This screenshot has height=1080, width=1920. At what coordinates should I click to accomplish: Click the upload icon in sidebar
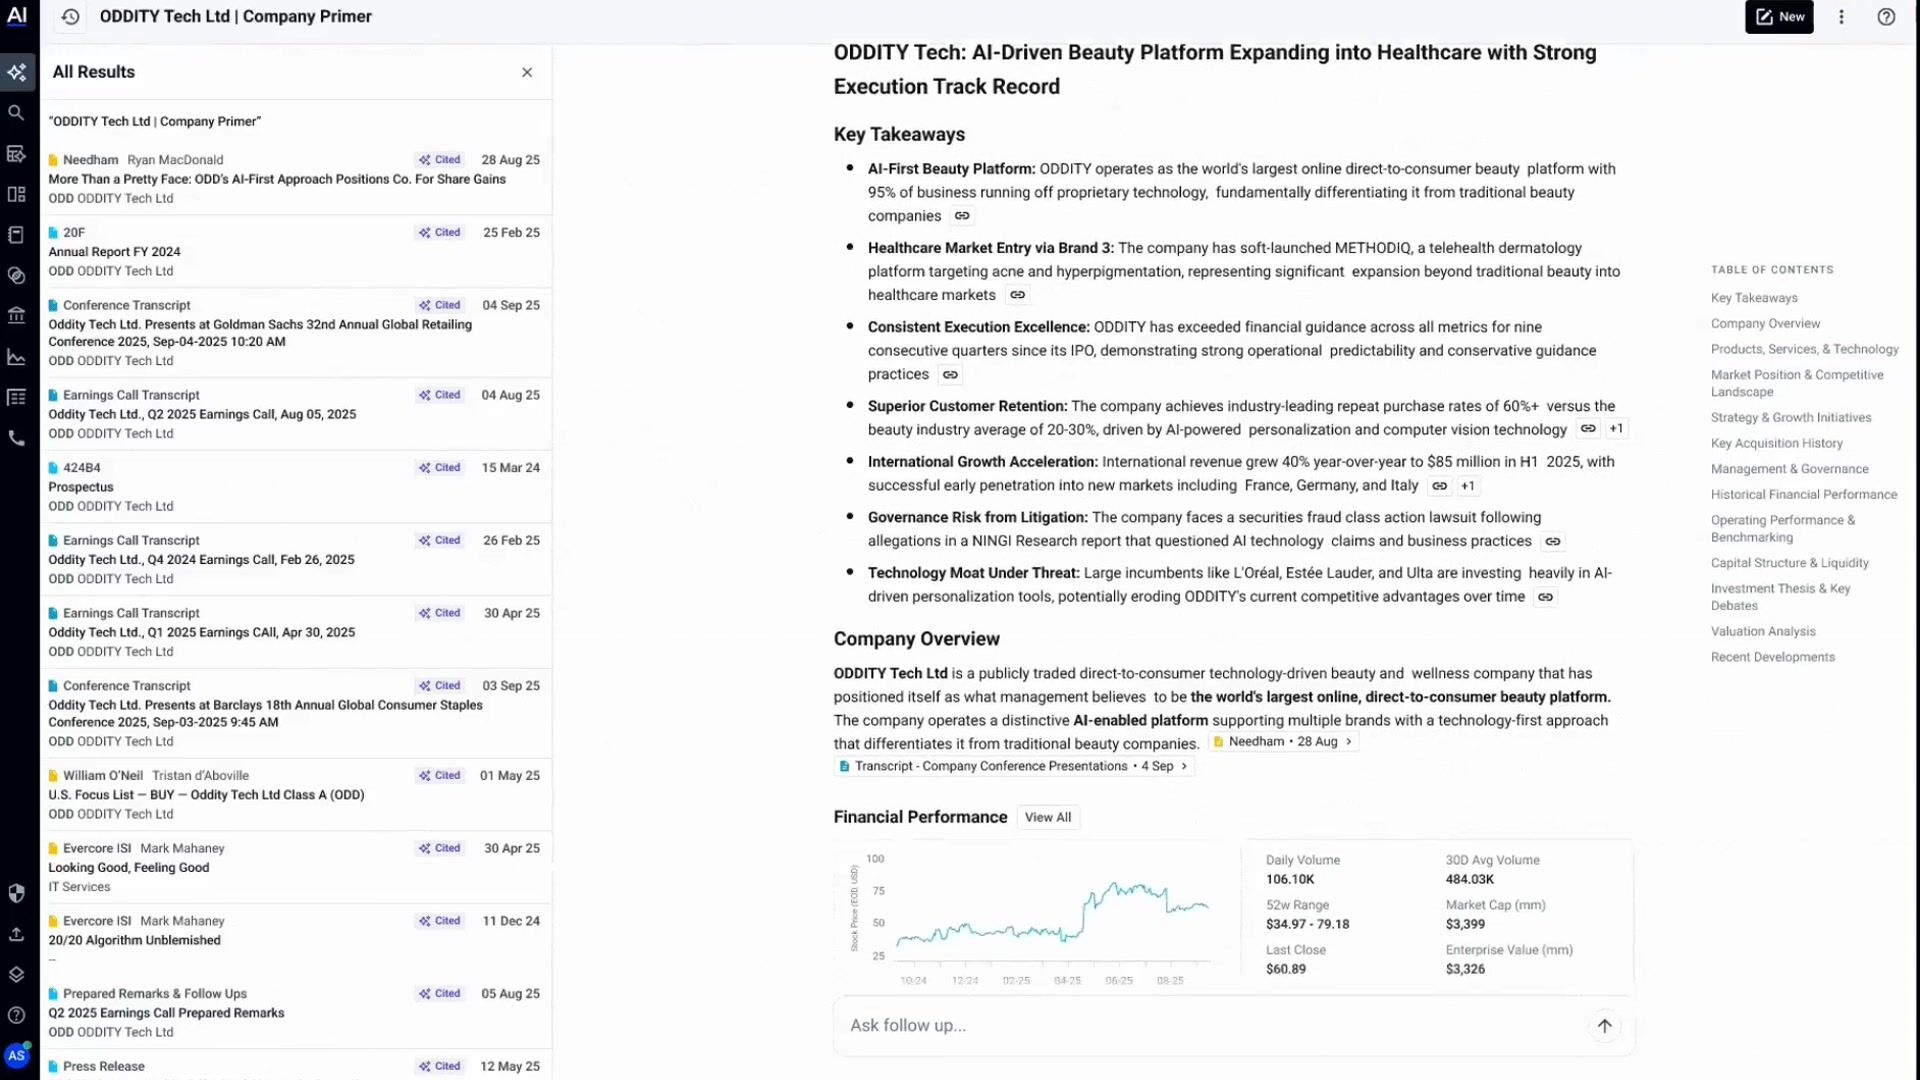pos(16,934)
